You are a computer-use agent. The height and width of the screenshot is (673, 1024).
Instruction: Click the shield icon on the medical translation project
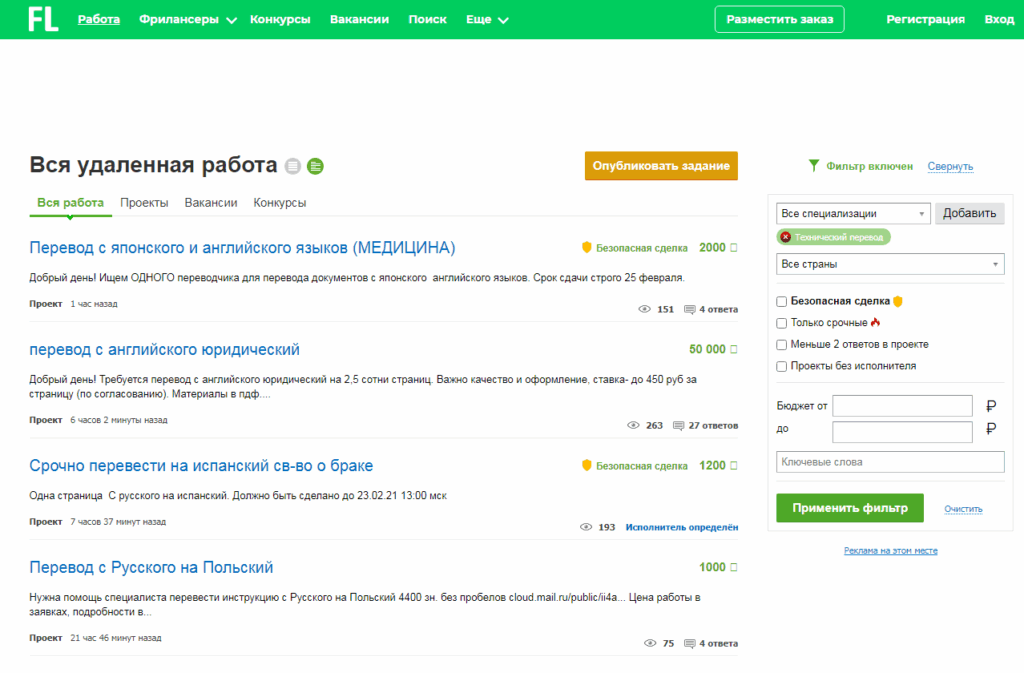(587, 247)
